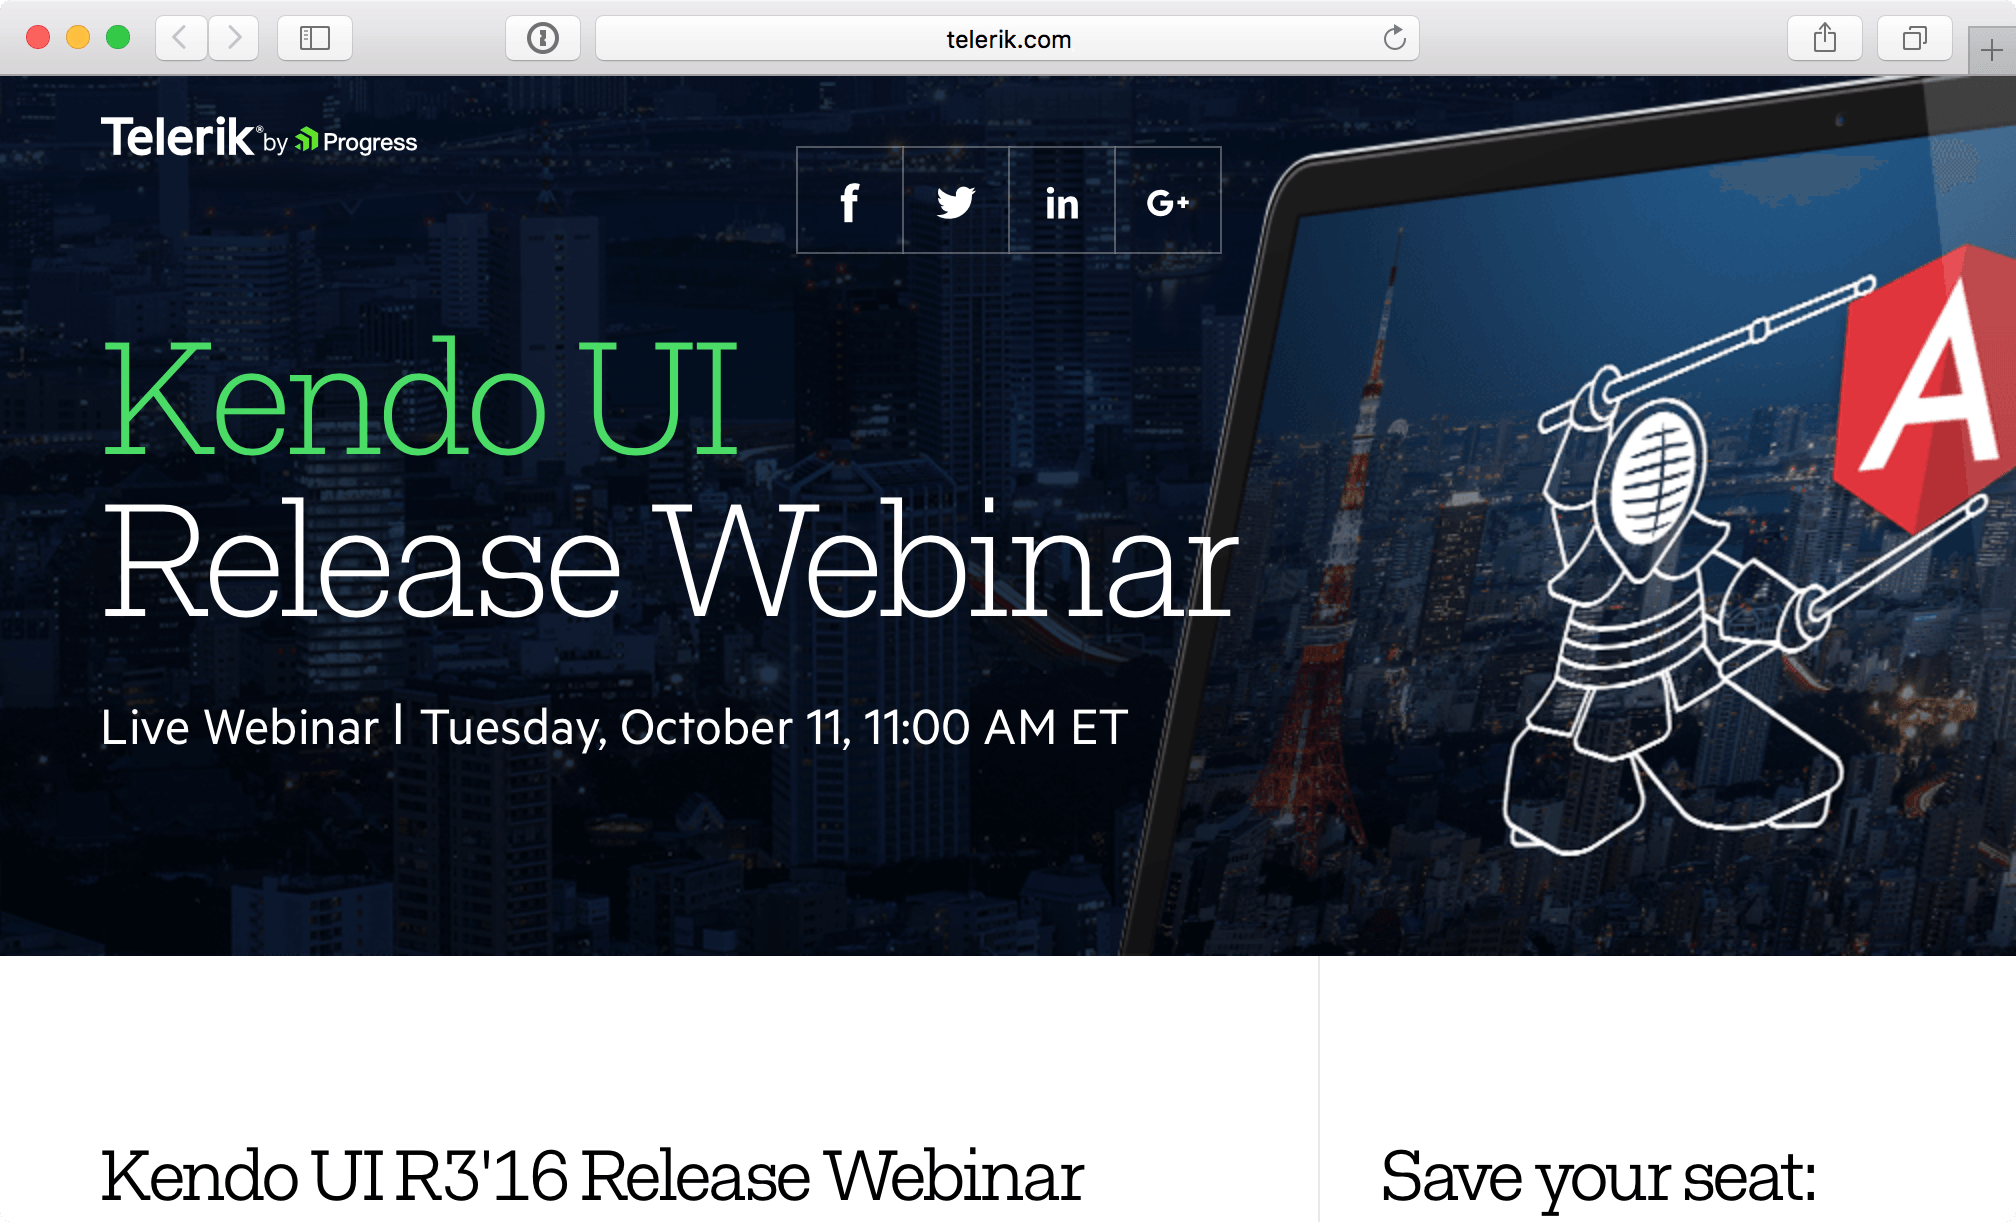Open the password manager extension icon
The height and width of the screenshot is (1222, 2016).
543,38
